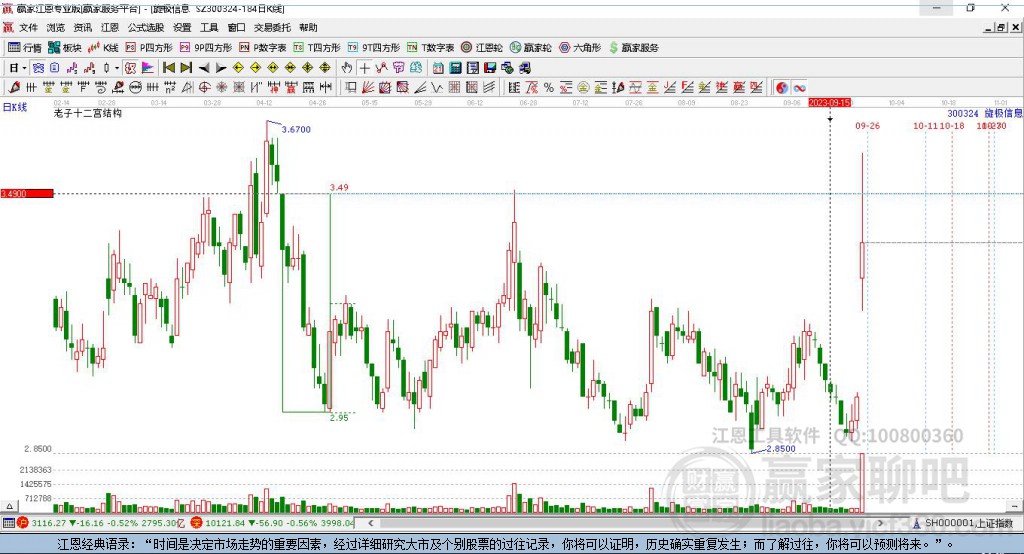The height and width of the screenshot is (554, 1024).
Task: Toggle the crosshair cursor tool
Action: [x=364, y=68]
